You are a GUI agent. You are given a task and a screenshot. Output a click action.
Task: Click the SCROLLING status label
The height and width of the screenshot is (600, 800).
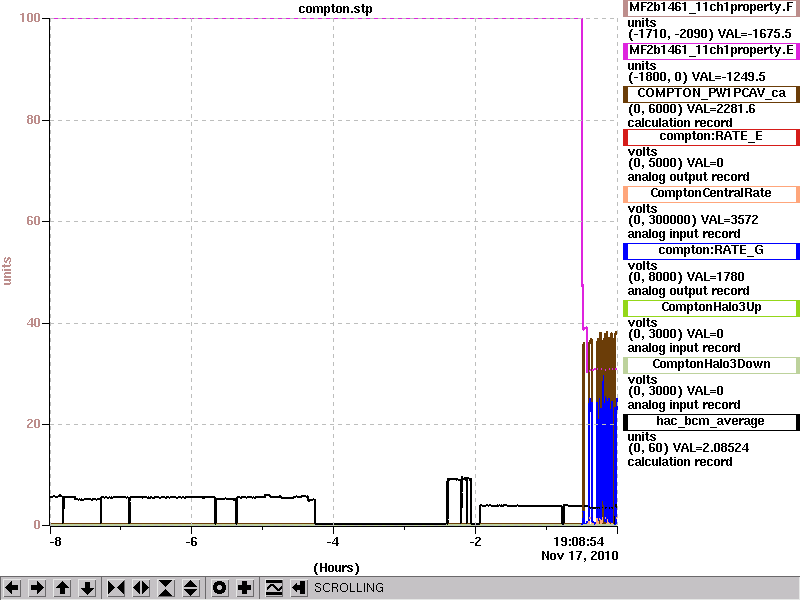point(348,588)
